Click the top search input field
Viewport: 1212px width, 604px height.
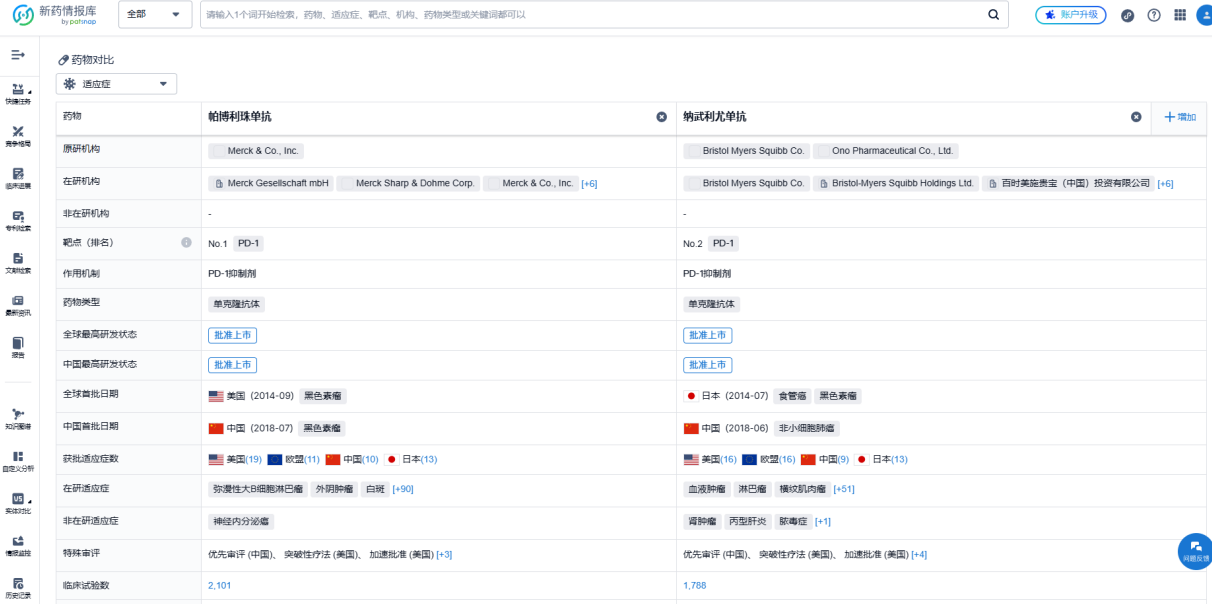(x=590, y=15)
